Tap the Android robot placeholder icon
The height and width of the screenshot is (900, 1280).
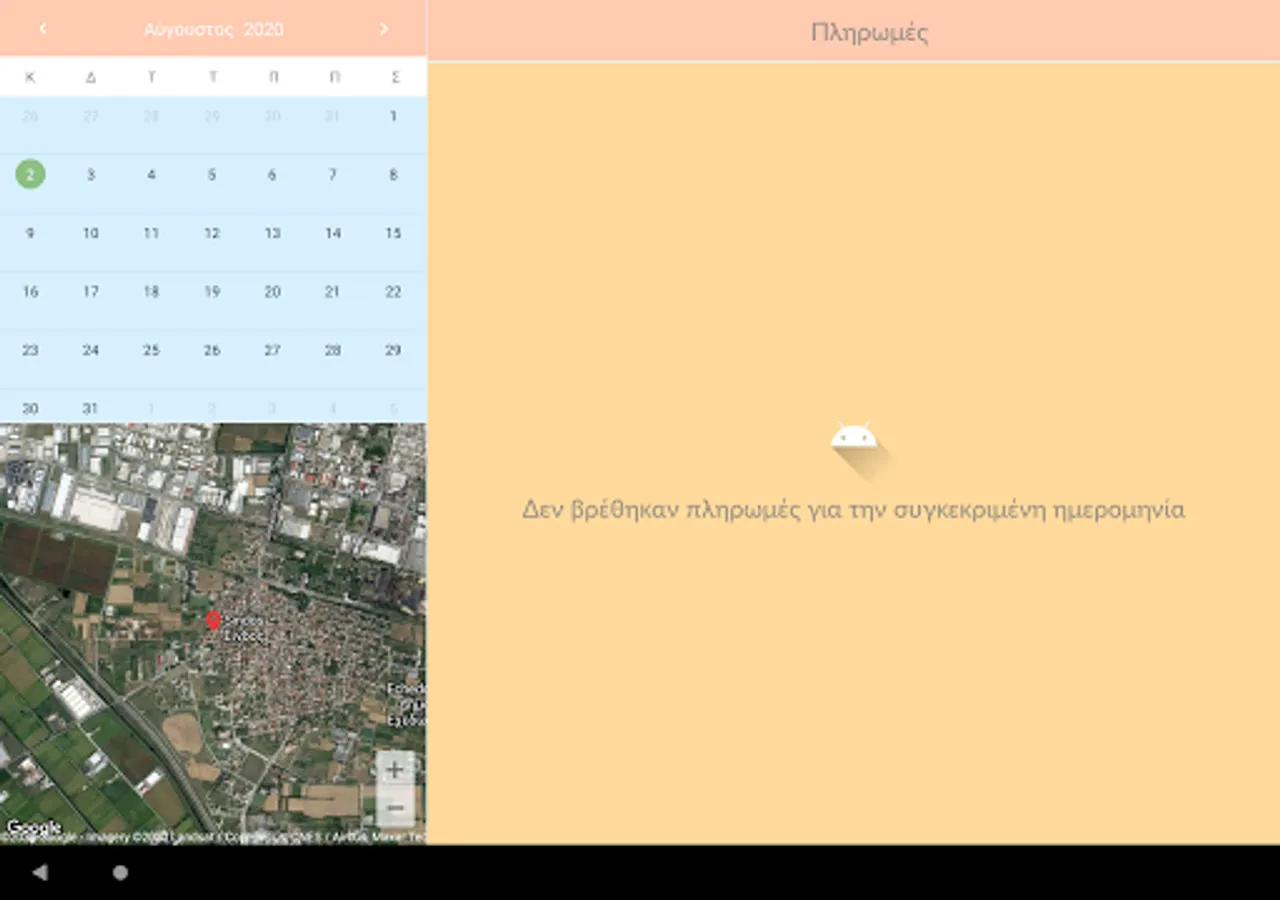coord(854,437)
